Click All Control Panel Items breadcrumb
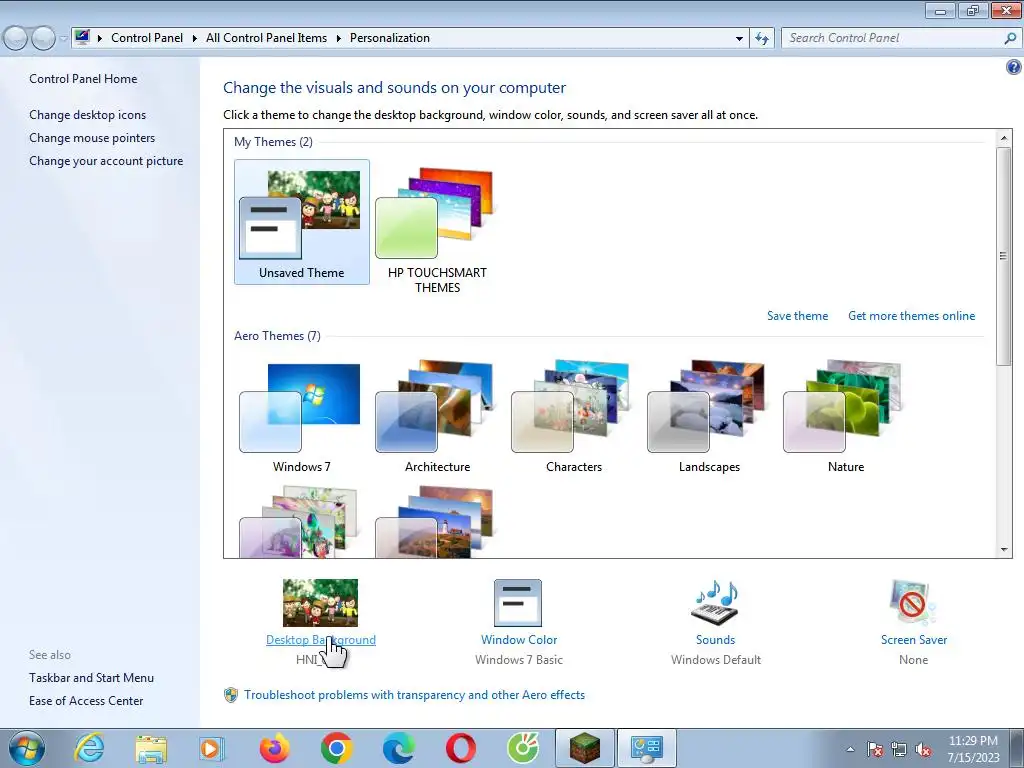This screenshot has height=768, width=1024. tap(266, 38)
